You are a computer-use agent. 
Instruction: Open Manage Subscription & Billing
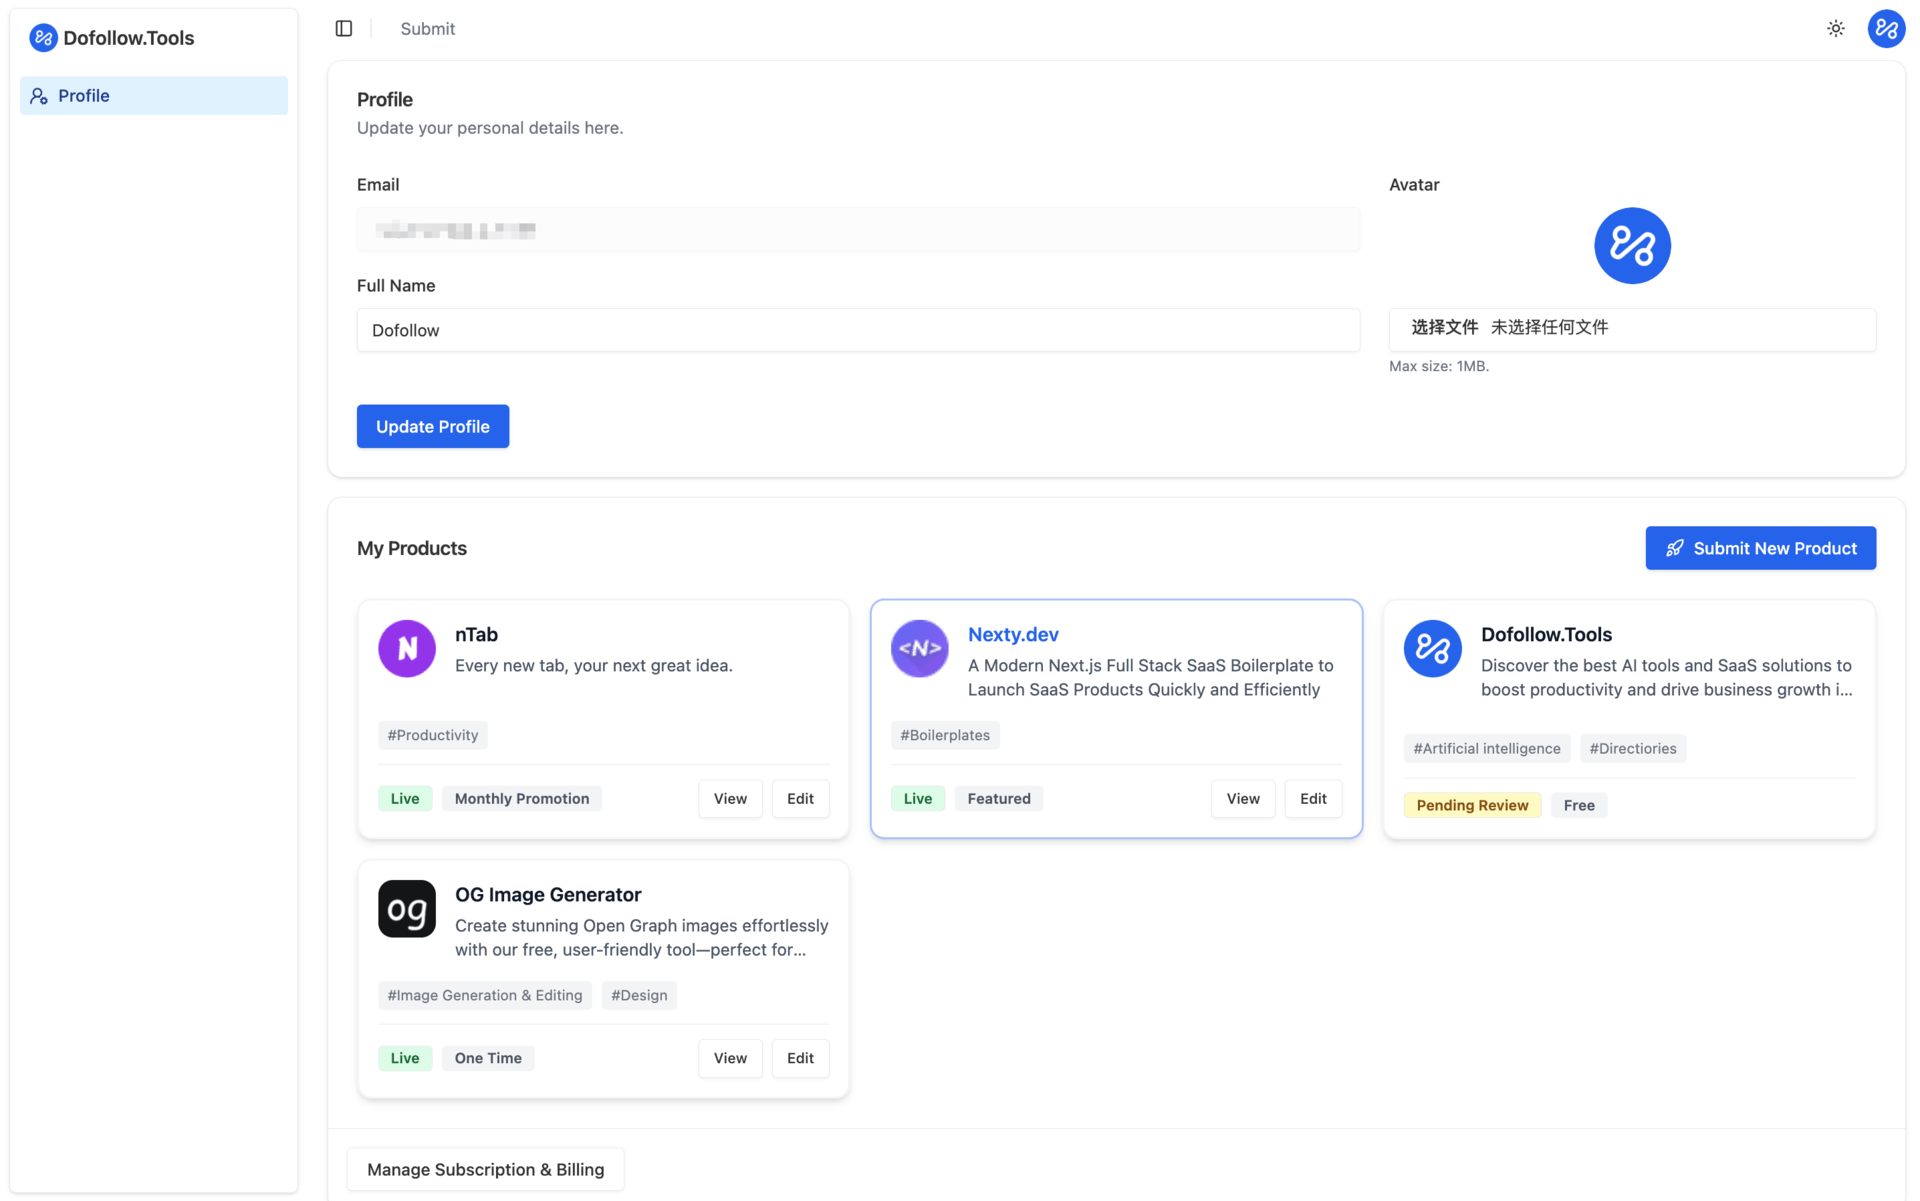coord(485,1169)
